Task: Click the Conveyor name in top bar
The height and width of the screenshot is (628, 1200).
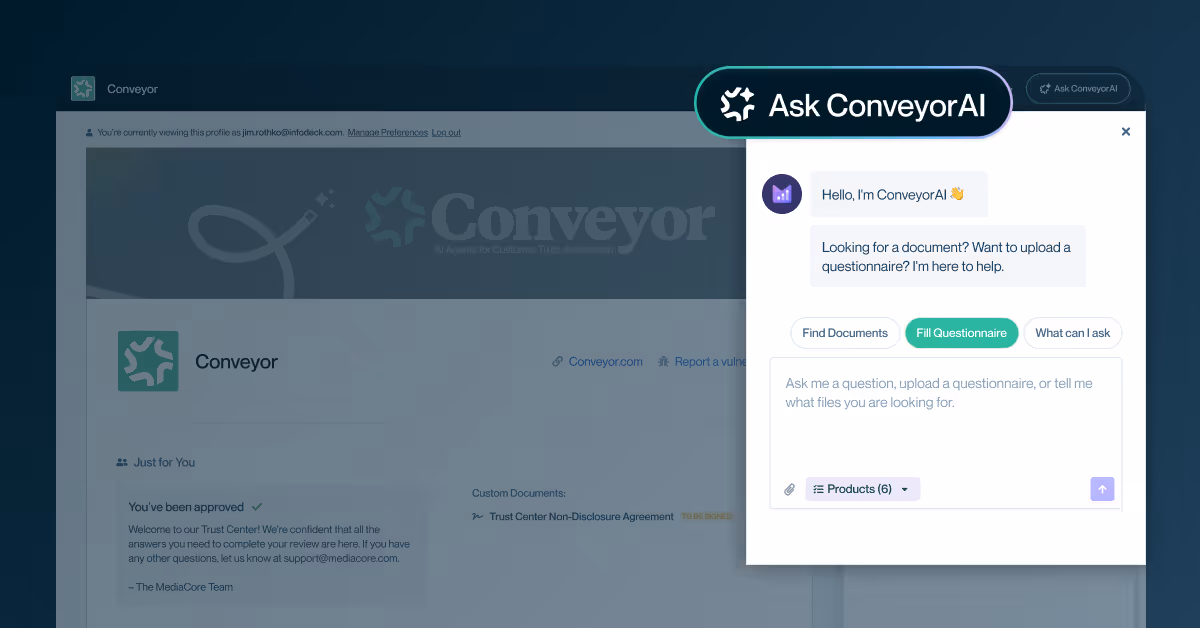Action: [x=133, y=89]
